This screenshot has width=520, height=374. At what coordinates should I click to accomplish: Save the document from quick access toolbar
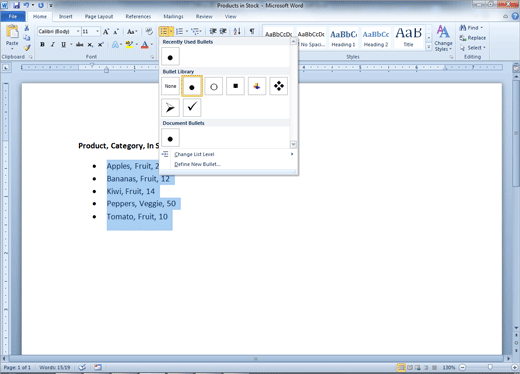click(16, 5)
